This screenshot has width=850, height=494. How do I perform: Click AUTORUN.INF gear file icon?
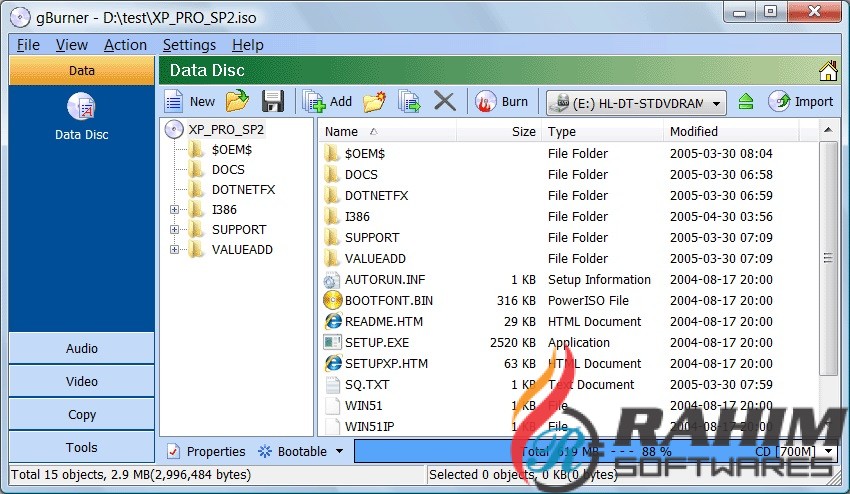pos(331,280)
